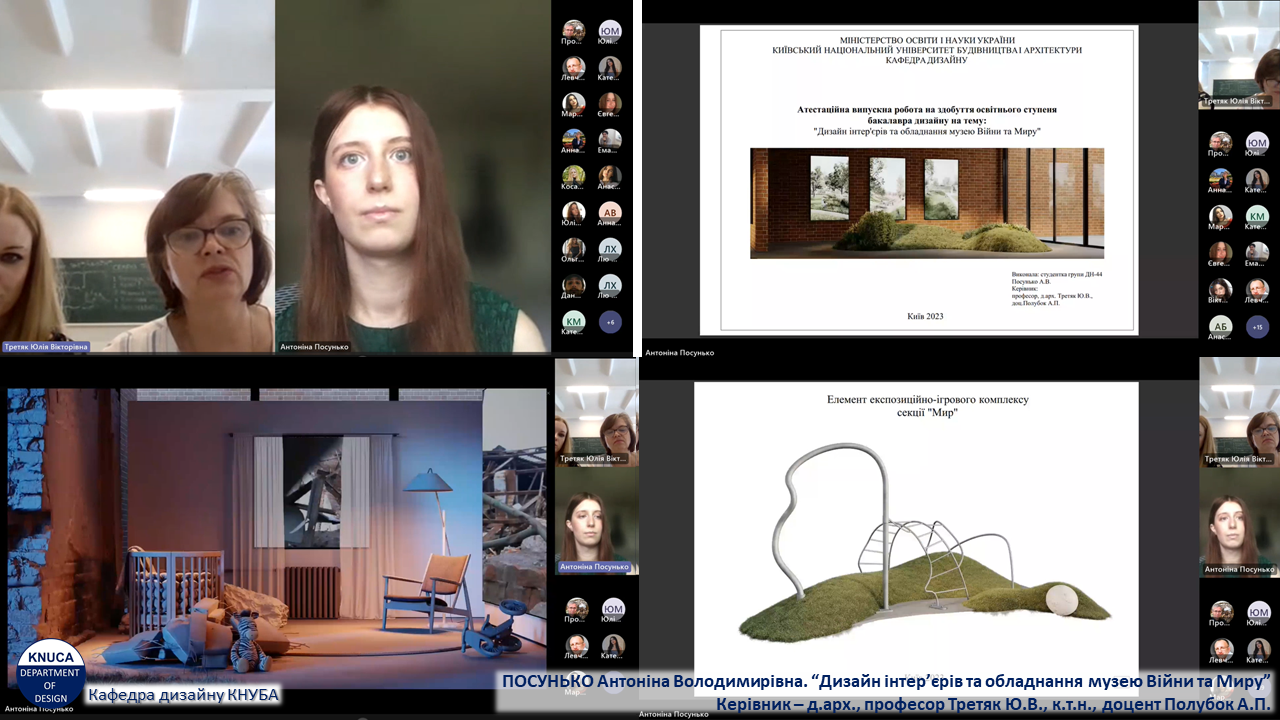The image size is (1280, 720).
Task: Click the КМ avatar in the large webcam panel
Action: (x=573, y=322)
